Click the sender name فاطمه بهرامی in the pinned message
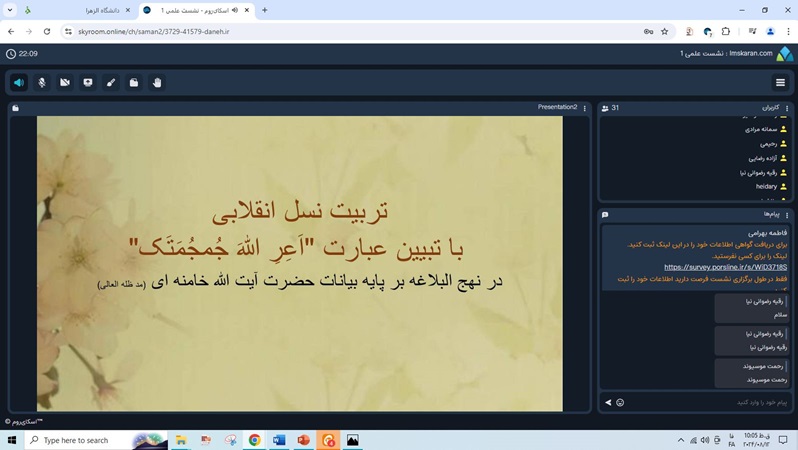This screenshot has width=798, height=450. tap(767, 233)
